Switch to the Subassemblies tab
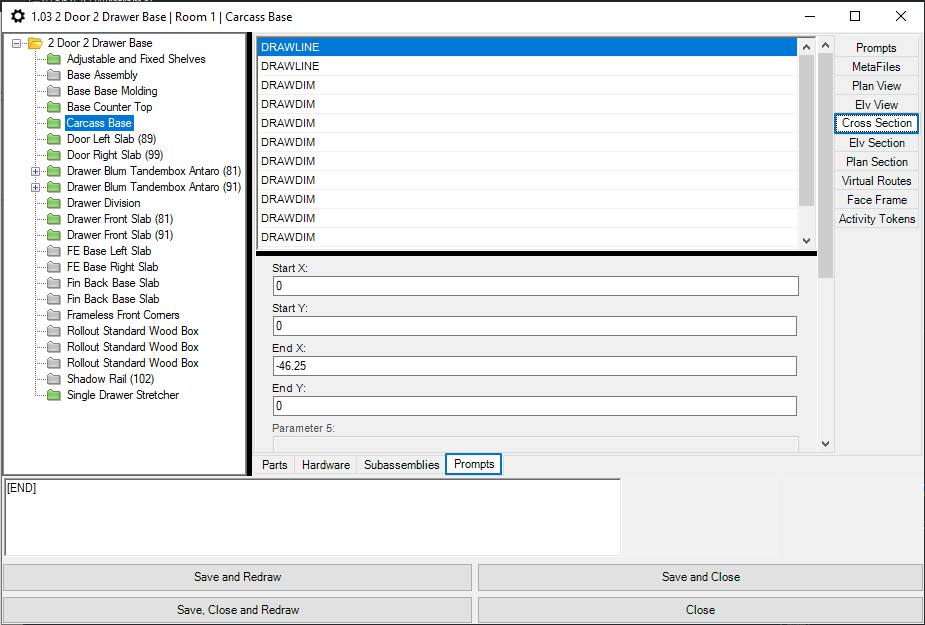This screenshot has width=925, height=625. click(x=401, y=464)
